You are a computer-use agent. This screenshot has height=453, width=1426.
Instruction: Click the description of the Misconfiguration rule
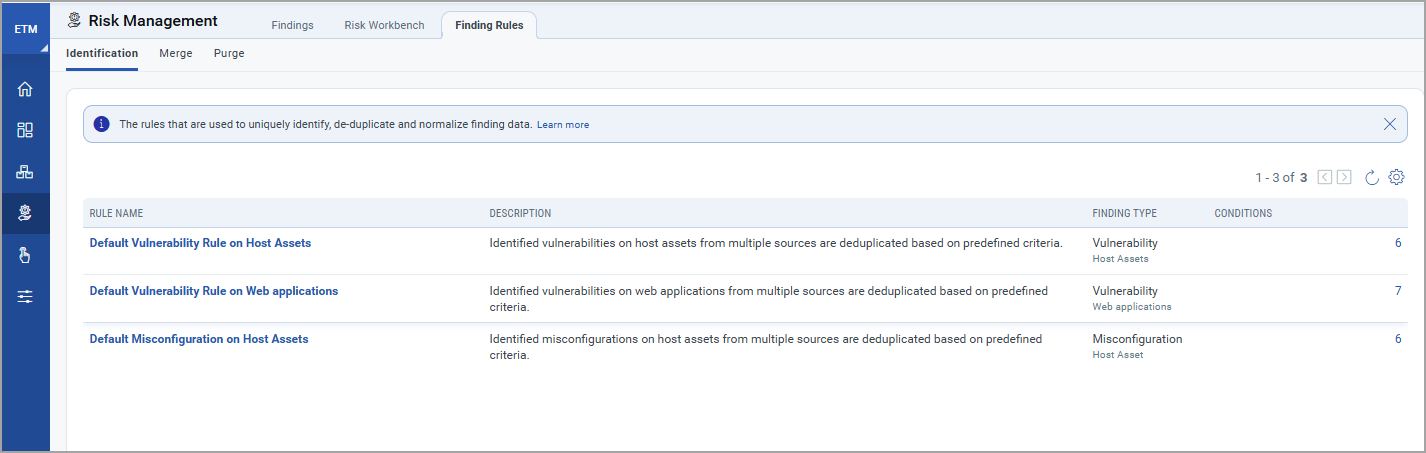(765, 347)
